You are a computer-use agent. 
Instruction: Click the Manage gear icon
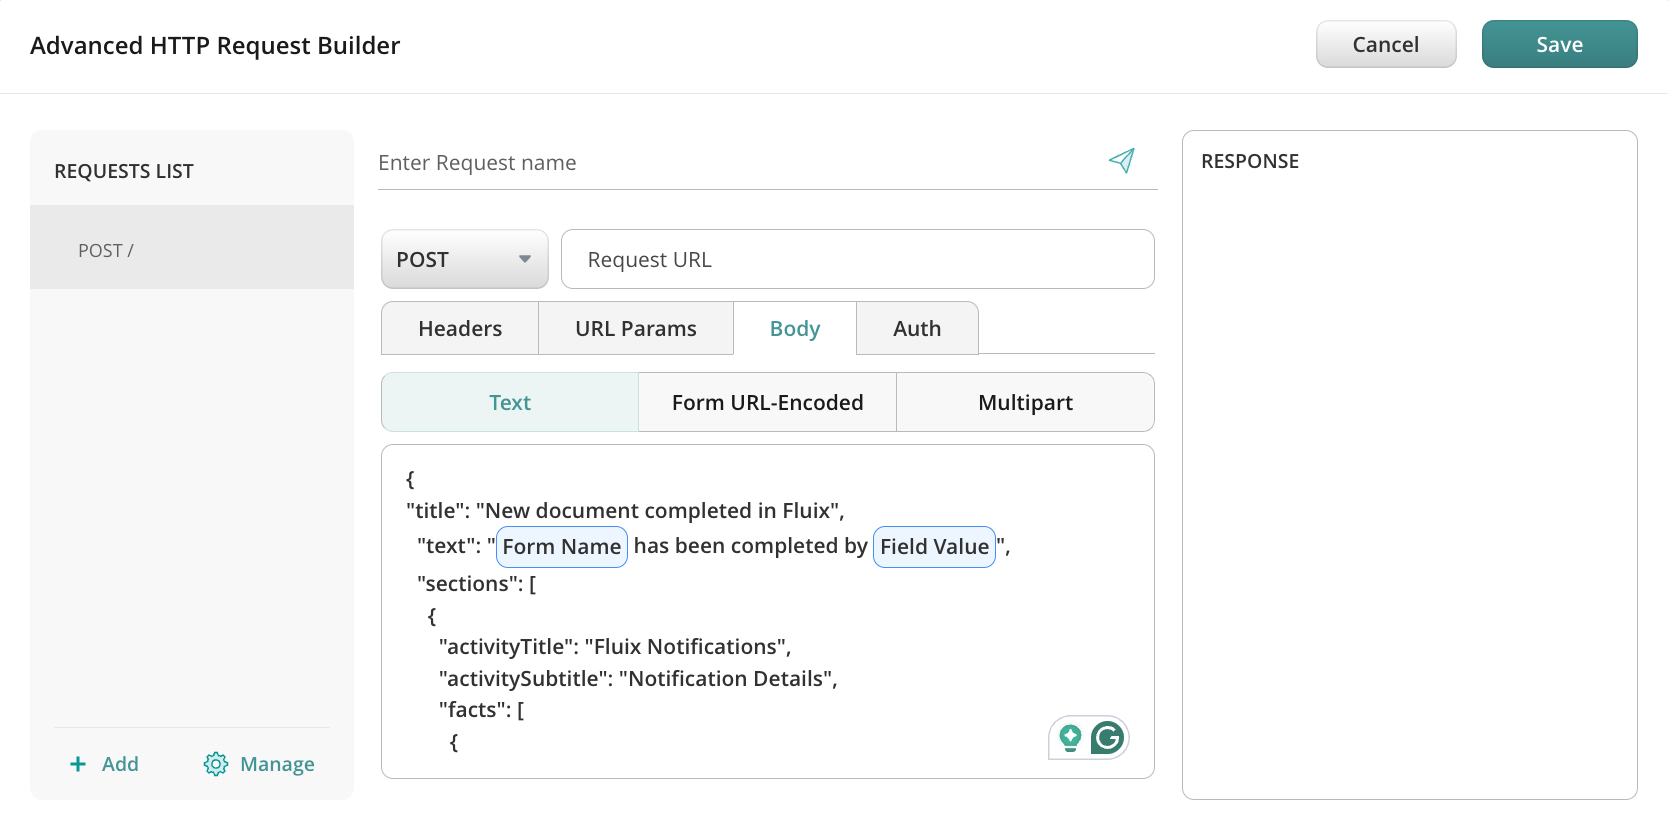215,764
